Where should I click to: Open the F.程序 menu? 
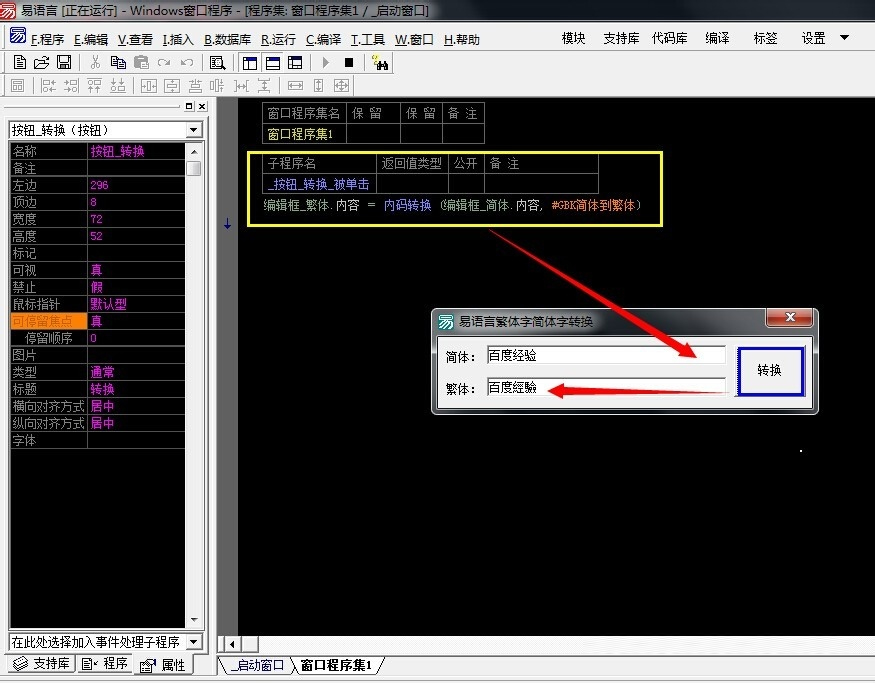[47, 40]
